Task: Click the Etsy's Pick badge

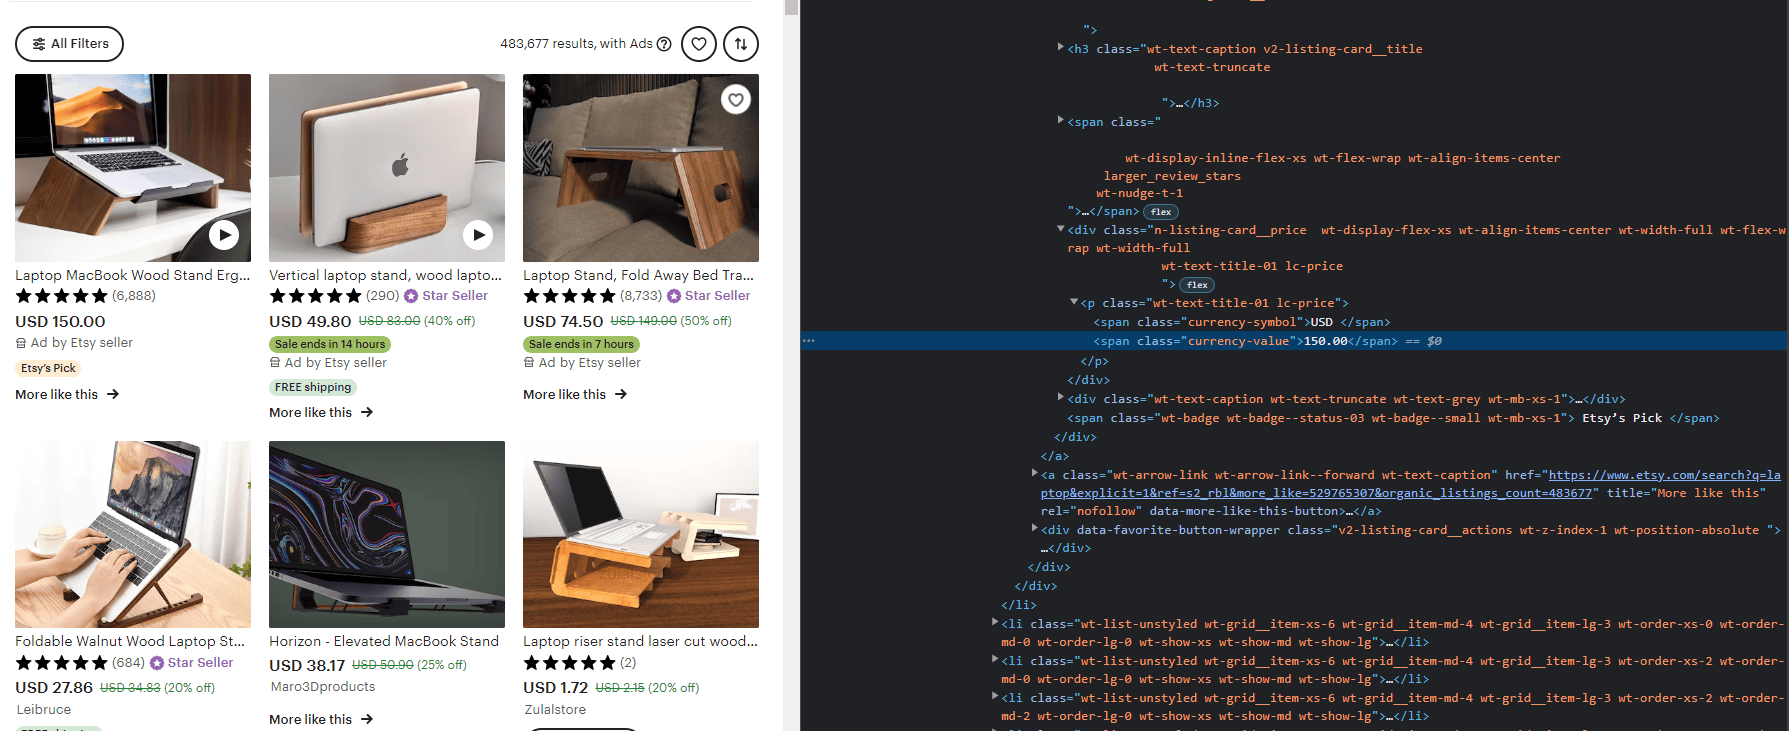Action: pos(48,368)
